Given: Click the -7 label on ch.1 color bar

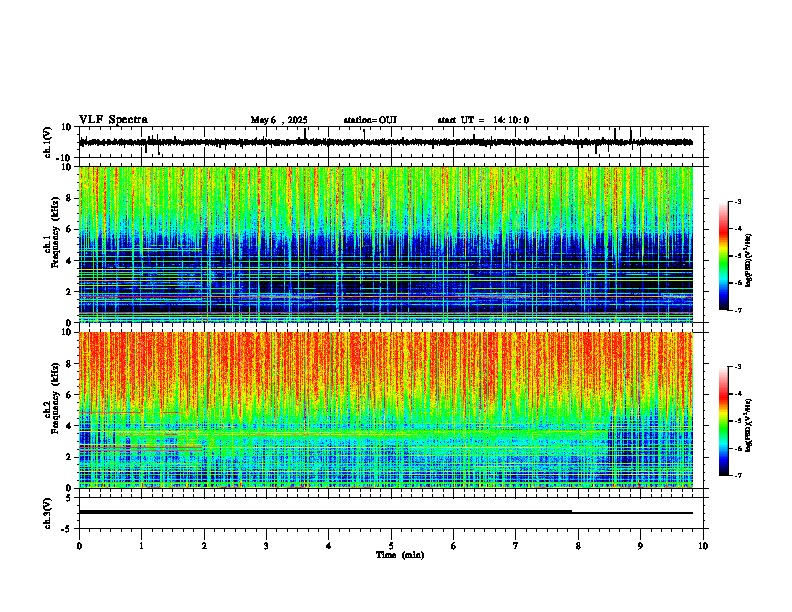Looking at the screenshot, I should point(737,310).
